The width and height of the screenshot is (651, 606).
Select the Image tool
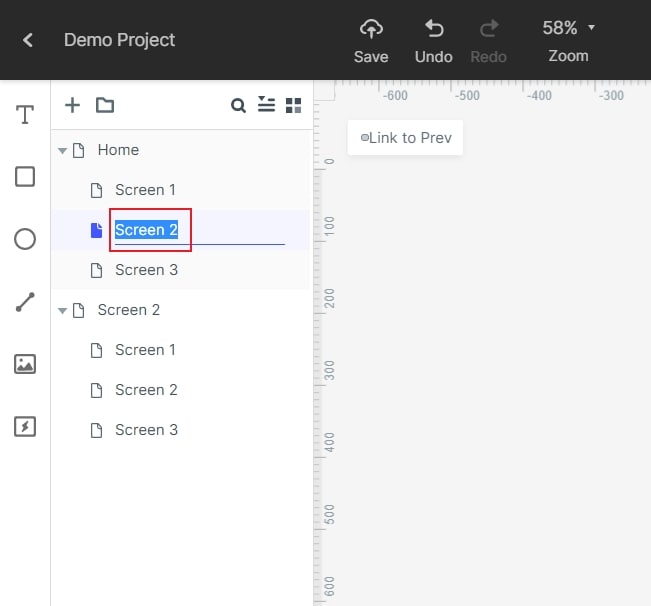coord(25,364)
